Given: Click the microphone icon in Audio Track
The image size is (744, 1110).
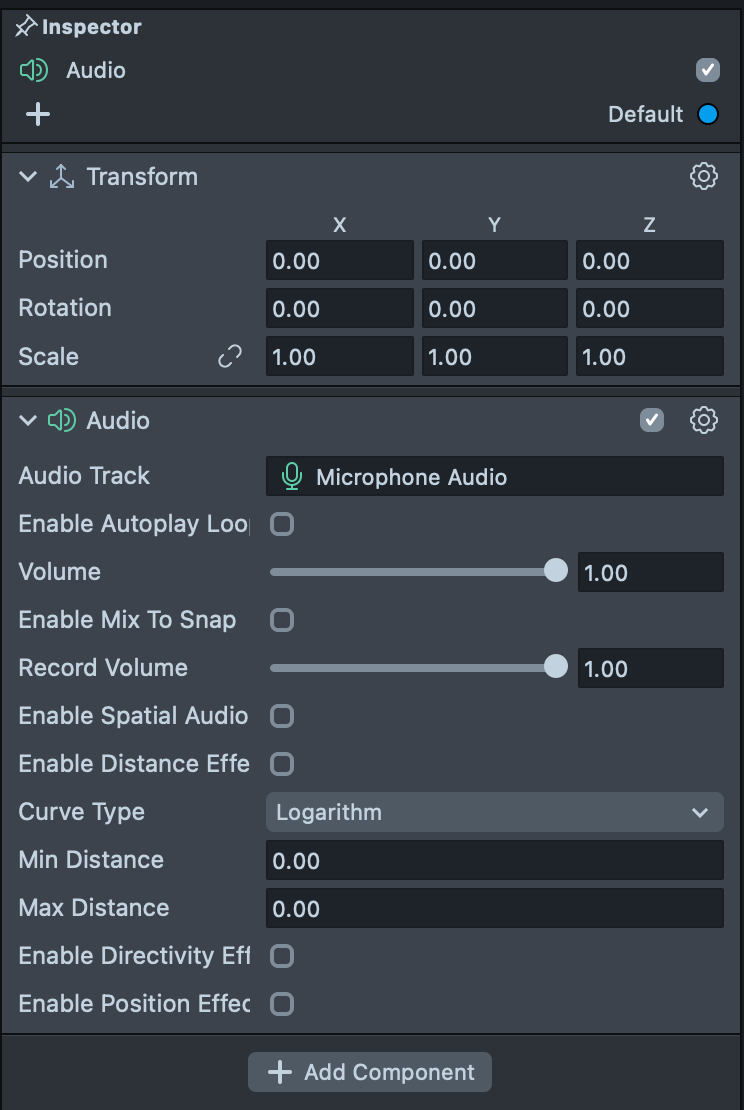Looking at the screenshot, I should [292, 477].
